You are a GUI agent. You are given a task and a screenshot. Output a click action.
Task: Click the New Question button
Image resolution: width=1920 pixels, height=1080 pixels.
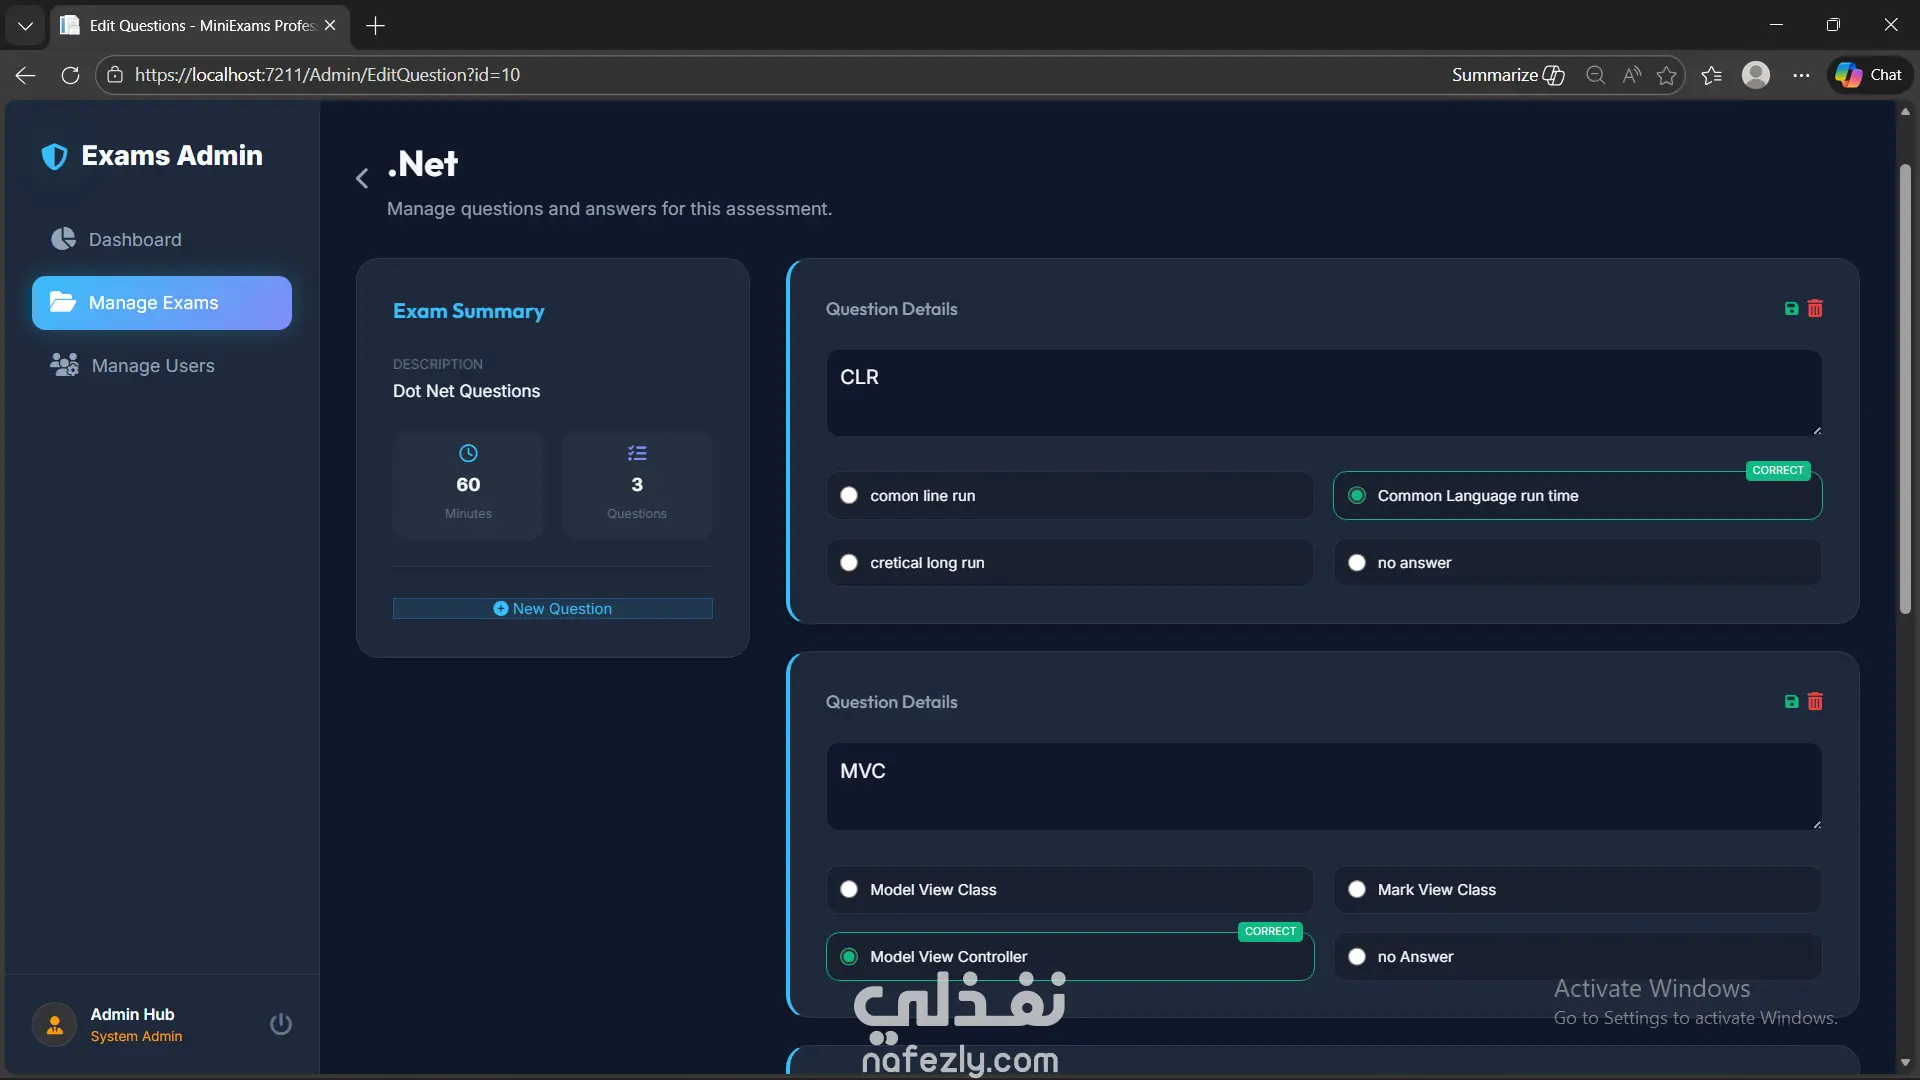click(x=552, y=609)
